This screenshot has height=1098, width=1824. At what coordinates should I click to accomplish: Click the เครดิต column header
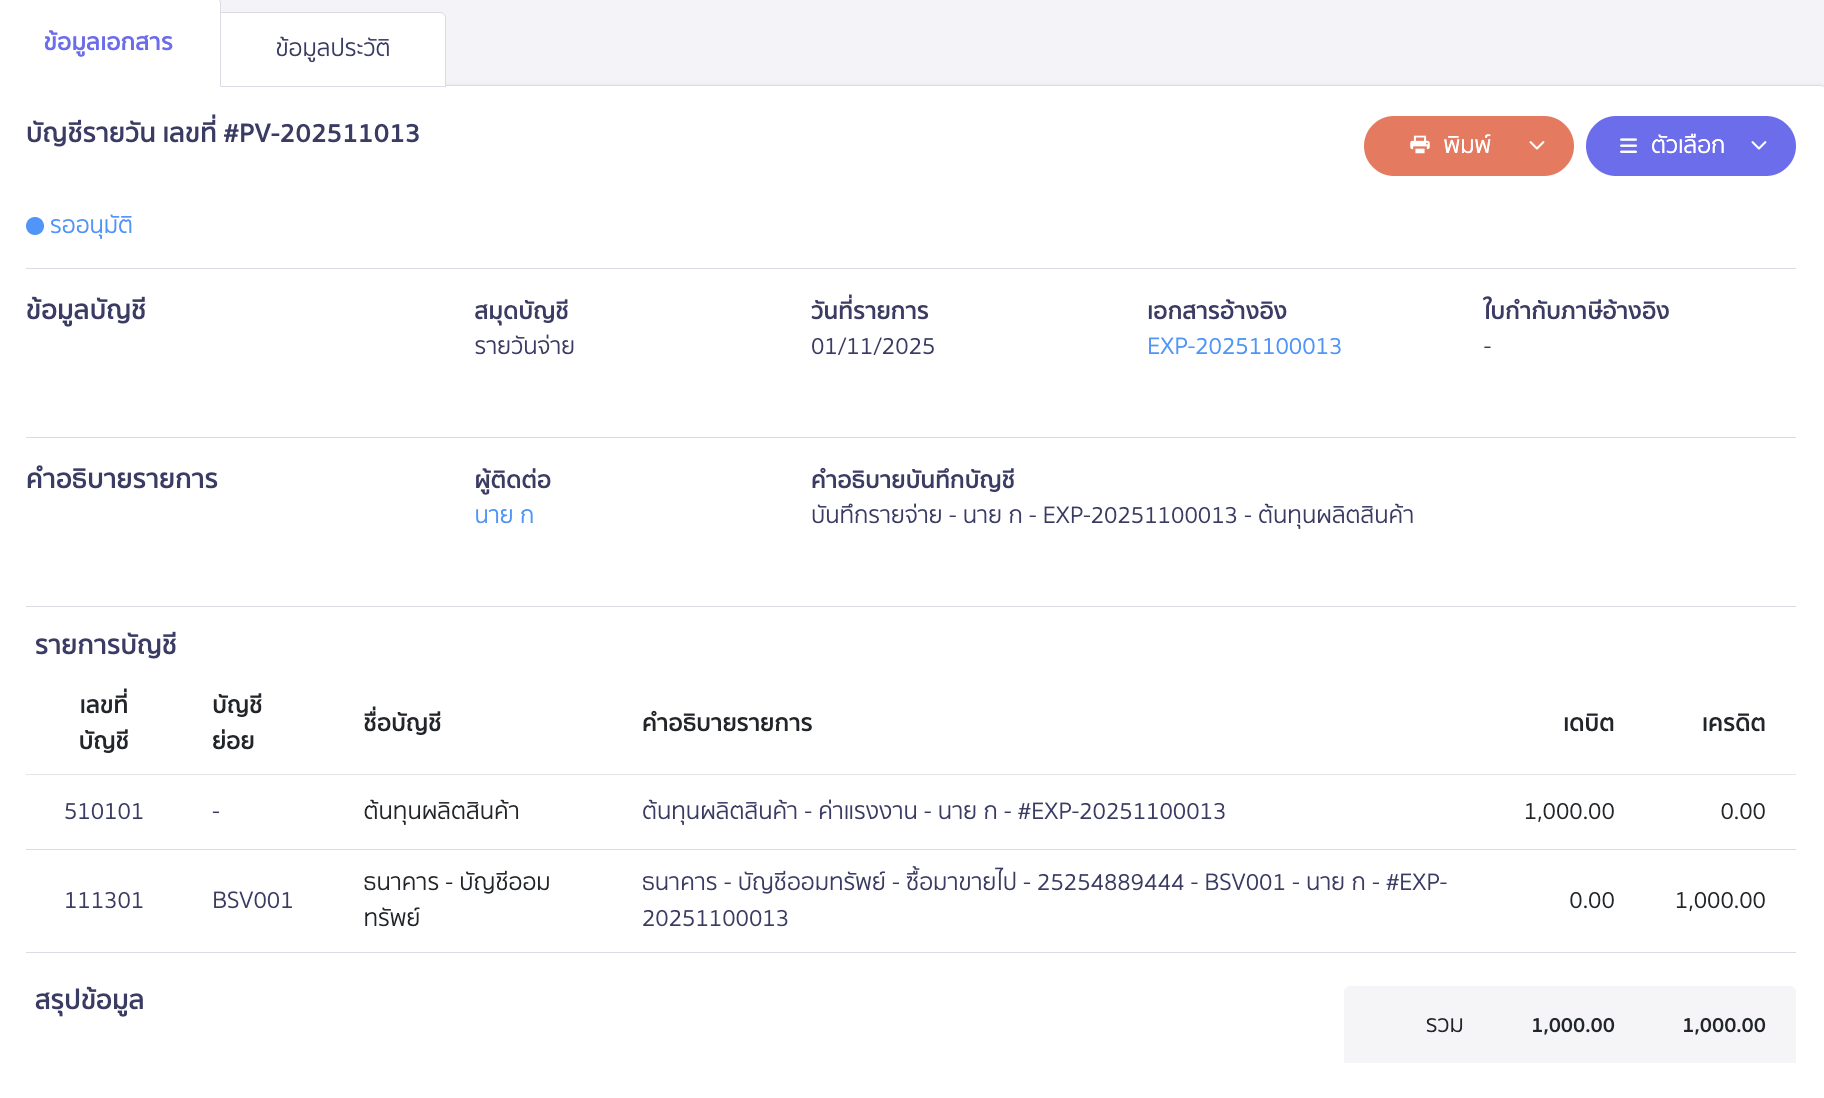point(1733,723)
